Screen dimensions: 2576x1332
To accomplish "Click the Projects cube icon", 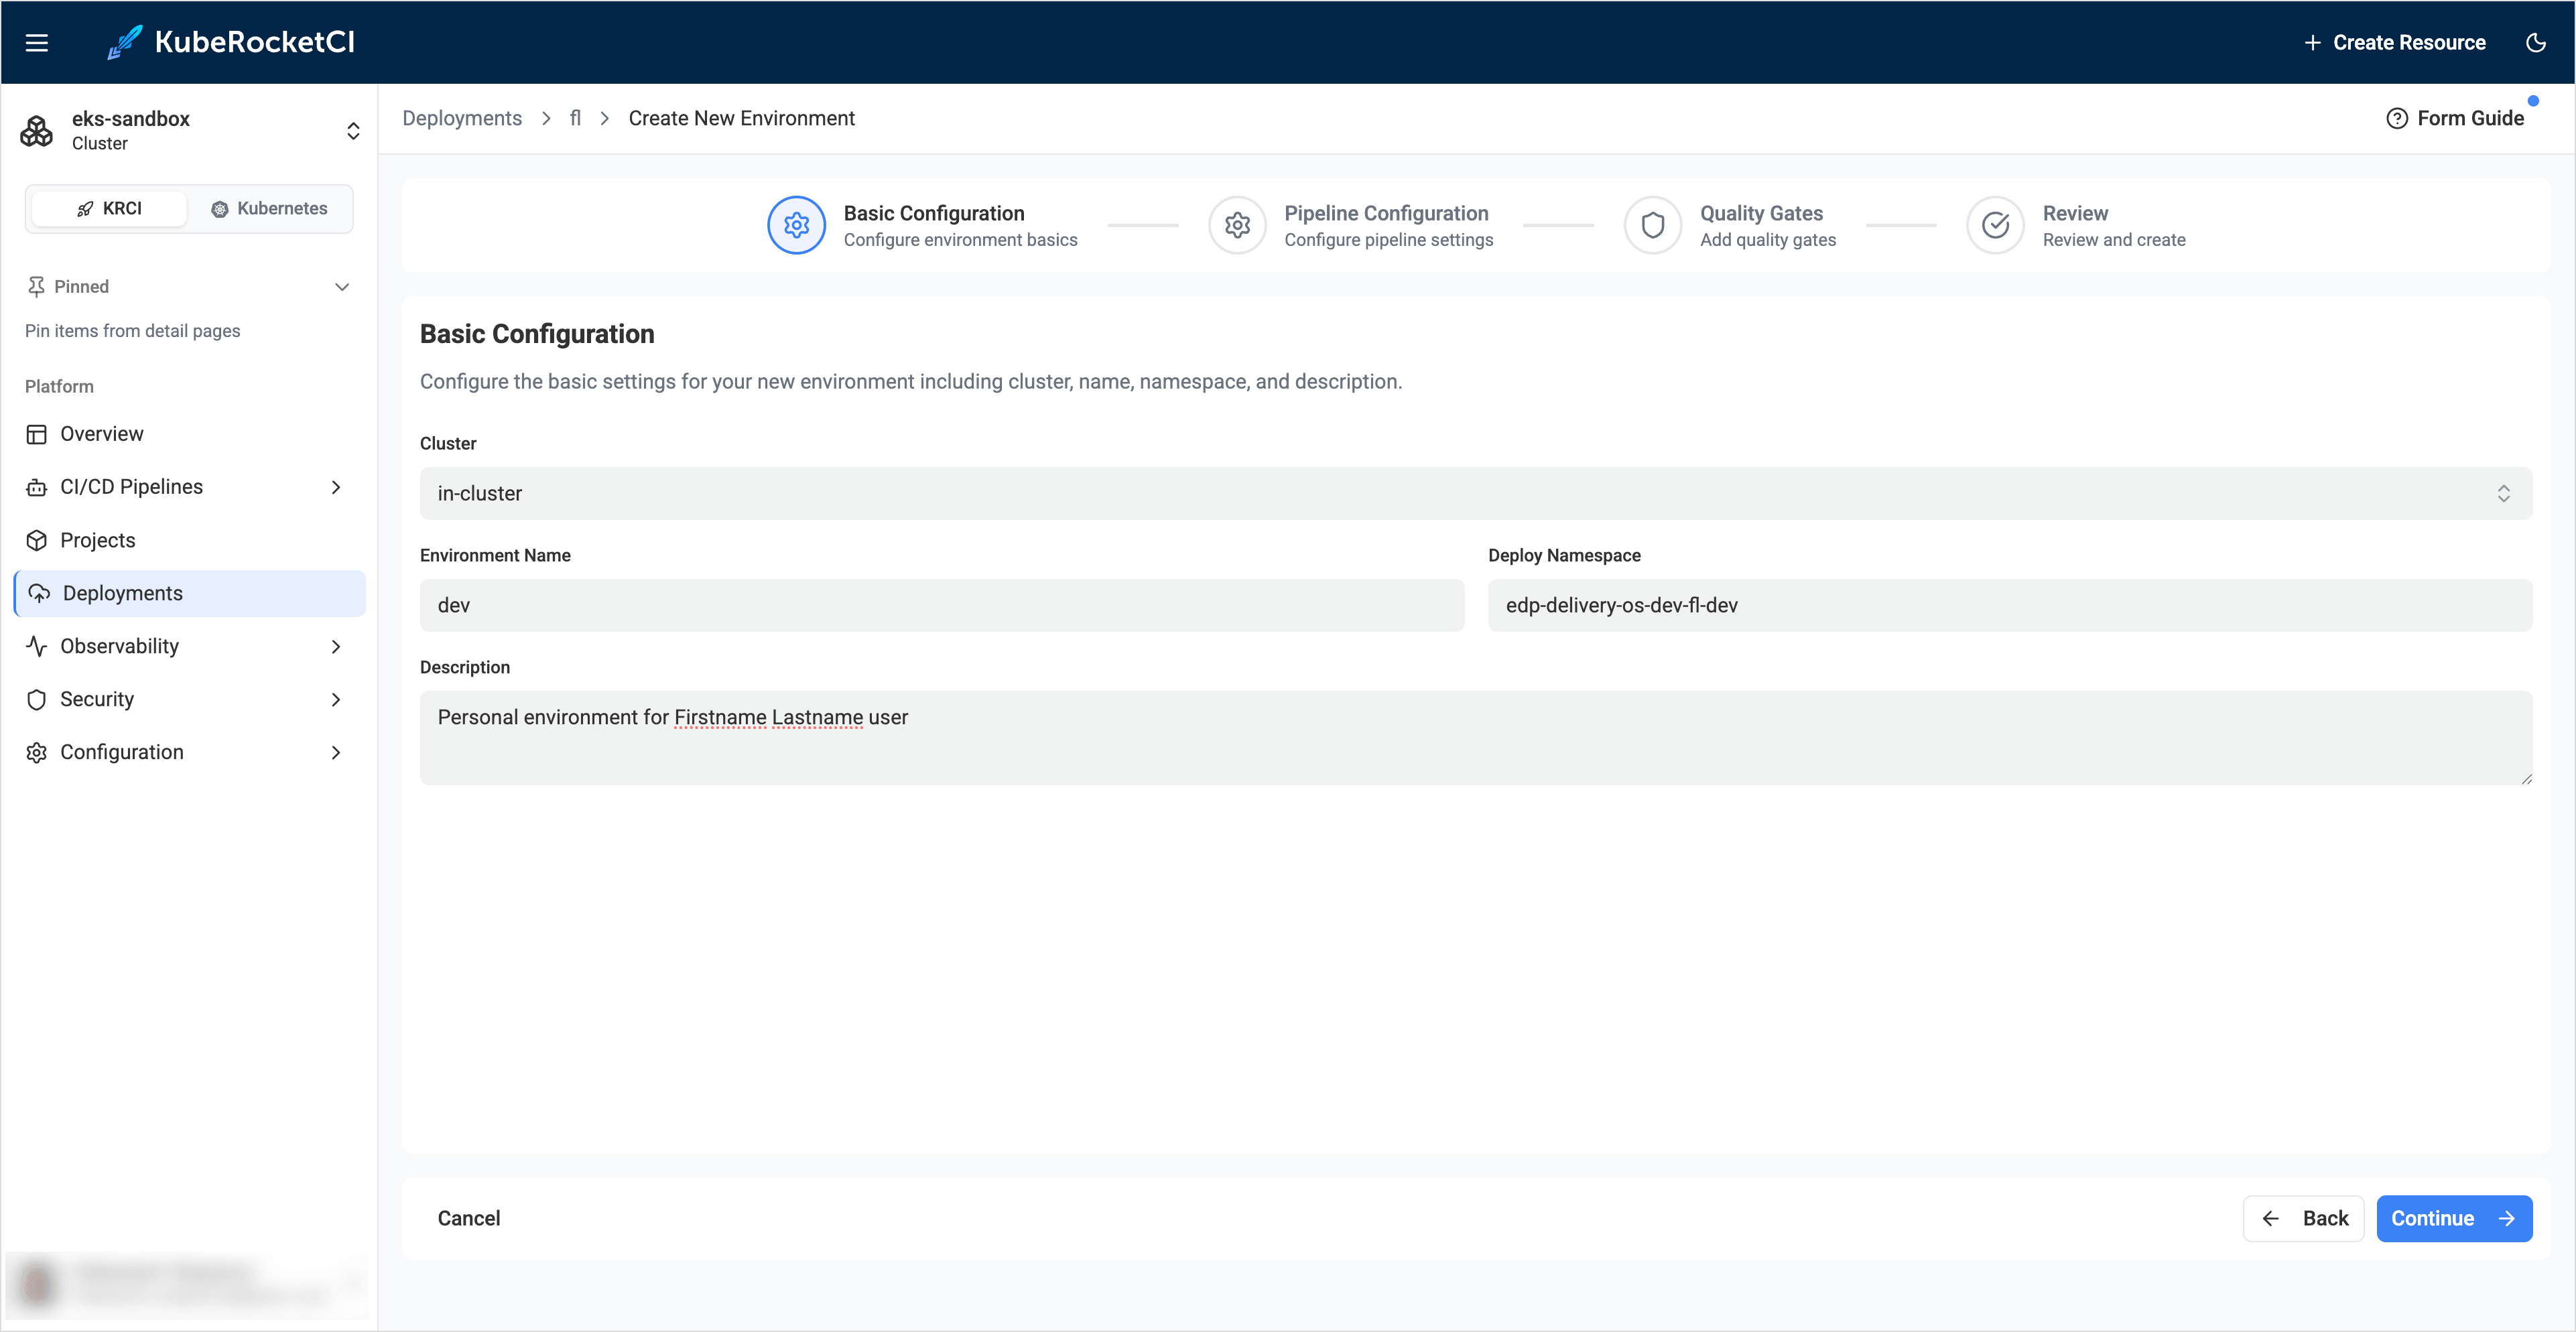I will click(37, 540).
